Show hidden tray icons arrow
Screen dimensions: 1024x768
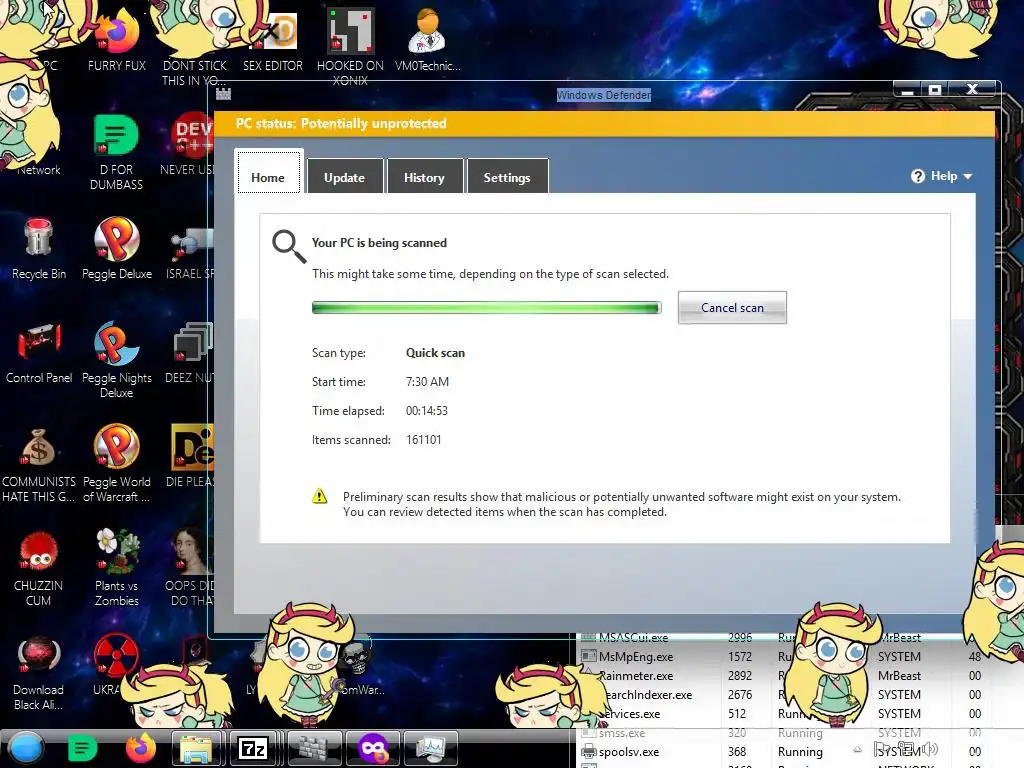pos(857,749)
